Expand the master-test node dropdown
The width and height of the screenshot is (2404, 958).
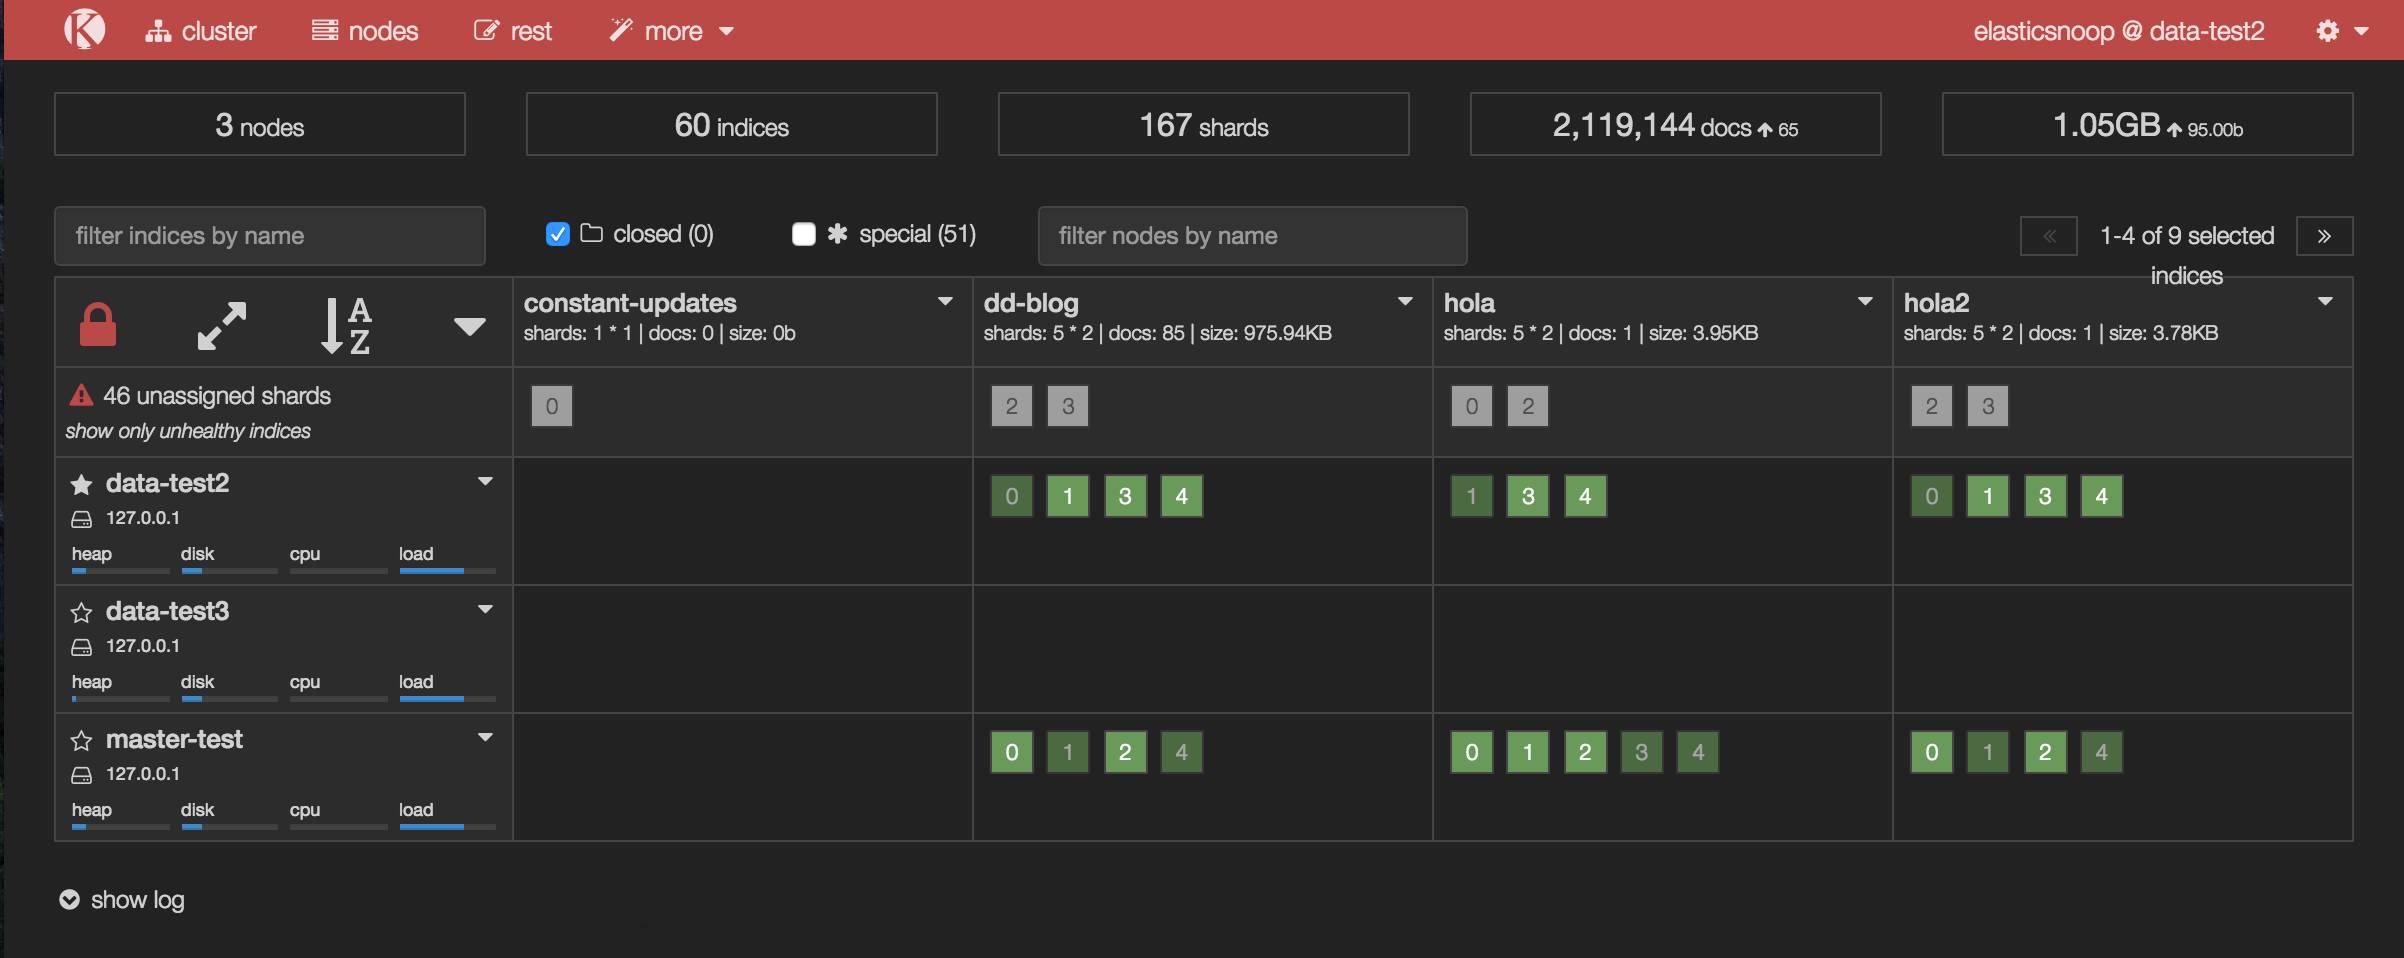[x=485, y=738]
